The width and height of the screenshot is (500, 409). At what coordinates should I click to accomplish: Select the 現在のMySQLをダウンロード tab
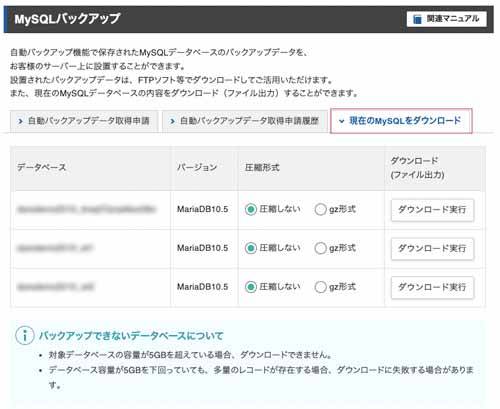[x=401, y=121]
